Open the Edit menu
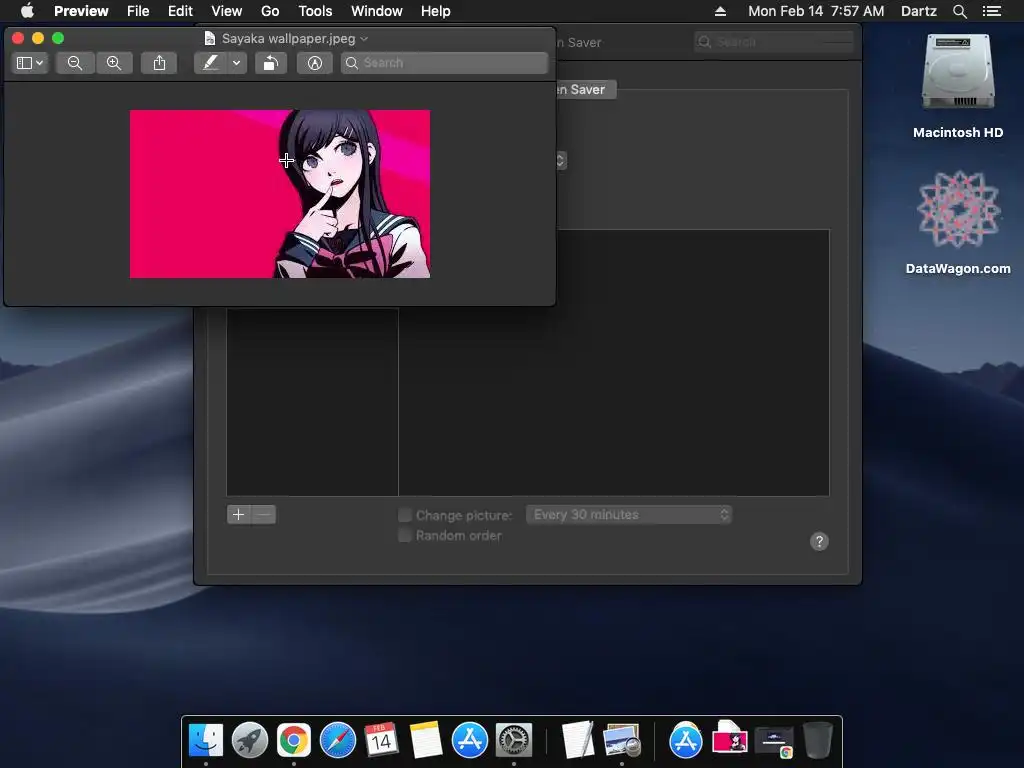The height and width of the screenshot is (768, 1024). tap(180, 11)
